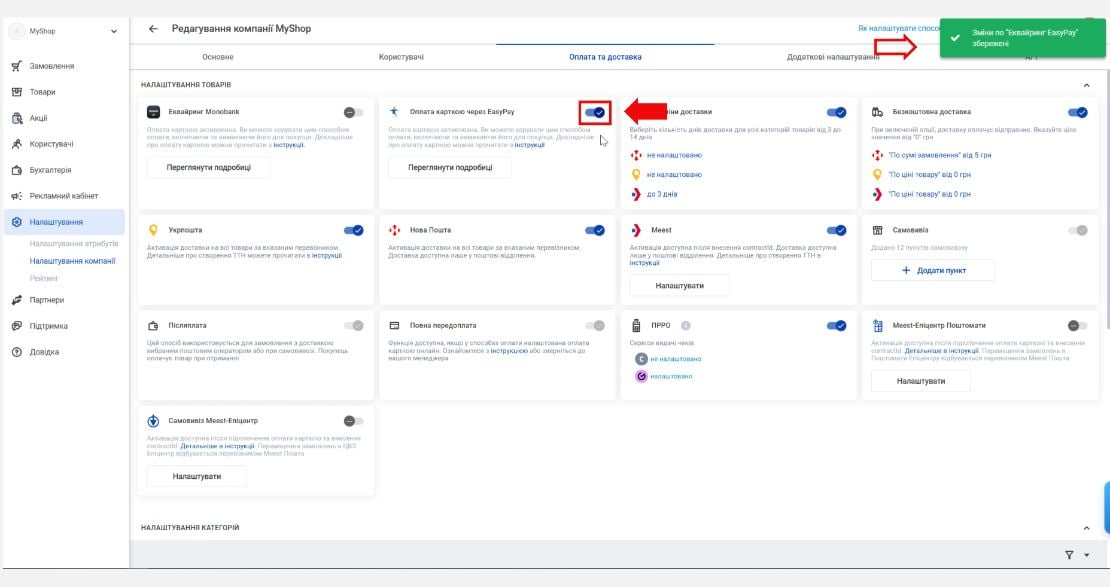Open the Як налаштувати help link
Image resolution: width=1110 pixels, height=587 pixels.
(898, 28)
